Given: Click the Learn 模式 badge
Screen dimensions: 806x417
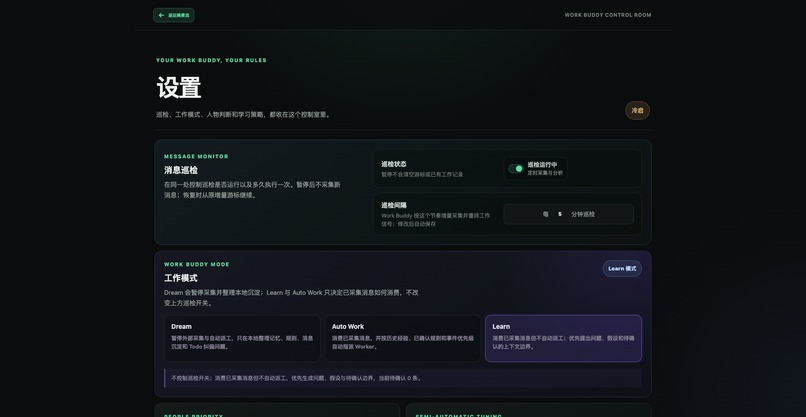Looking at the screenshot, I should point(622,268).
